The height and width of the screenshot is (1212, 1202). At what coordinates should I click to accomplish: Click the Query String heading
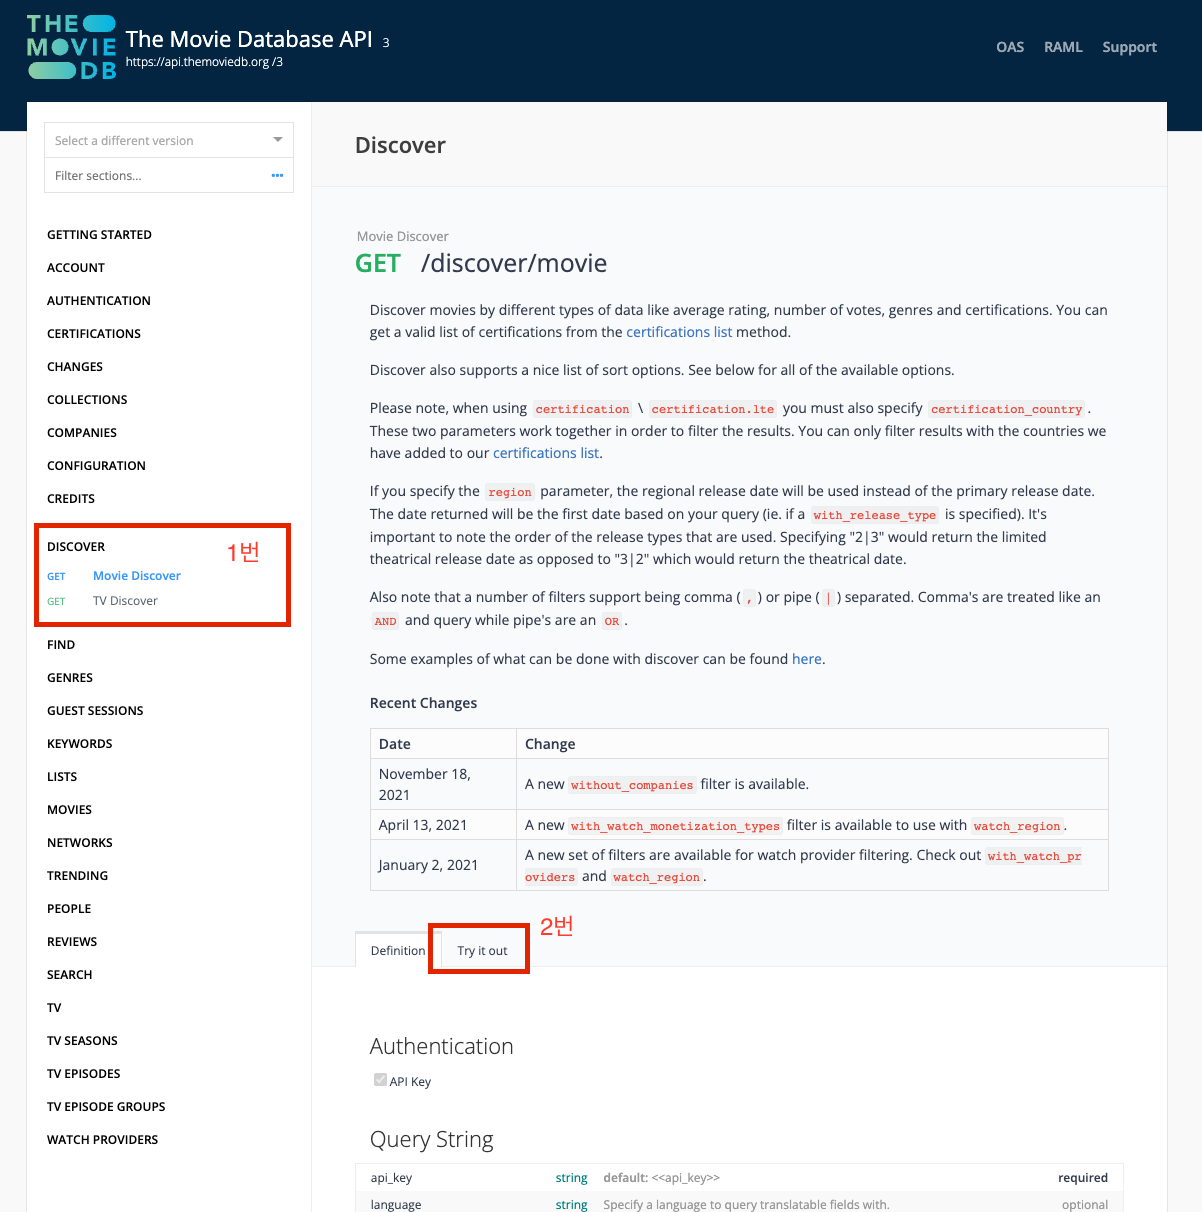pos(432,1140)
